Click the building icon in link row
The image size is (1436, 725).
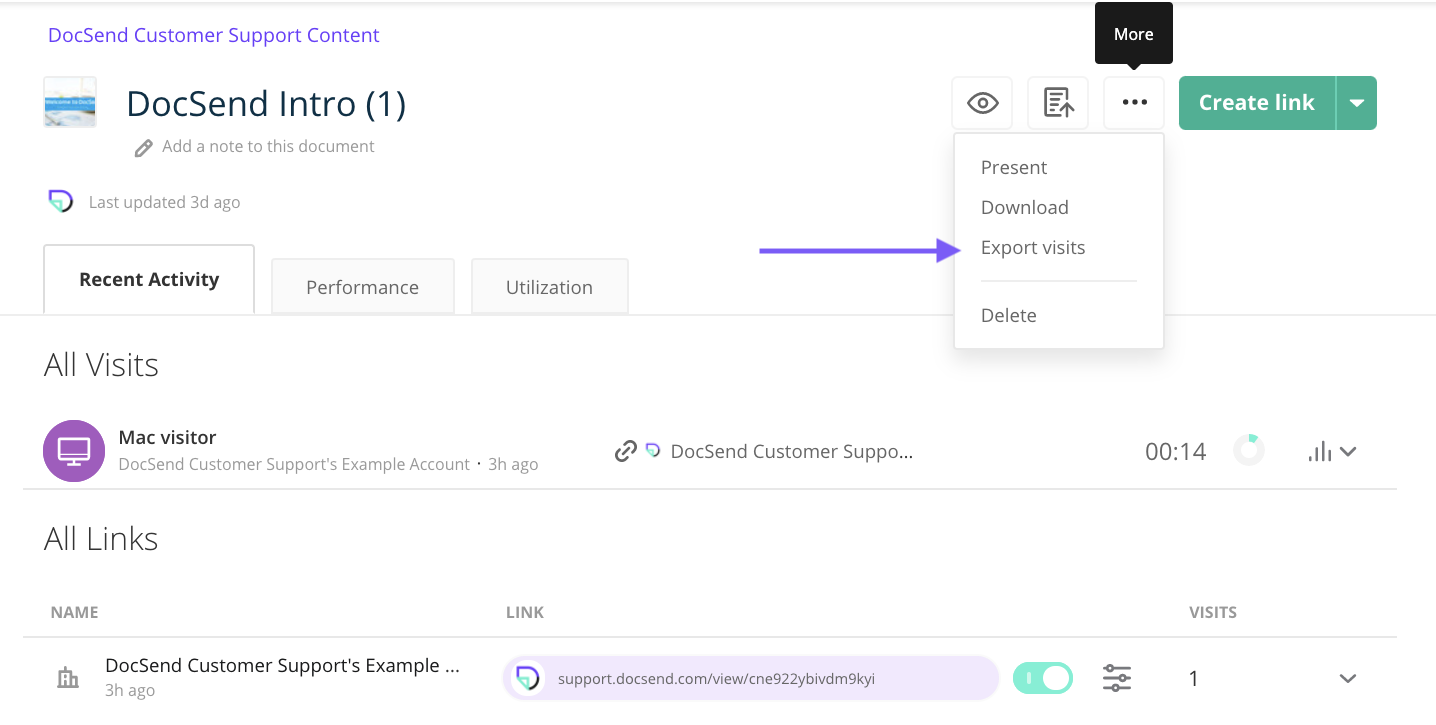coord(68,679)
